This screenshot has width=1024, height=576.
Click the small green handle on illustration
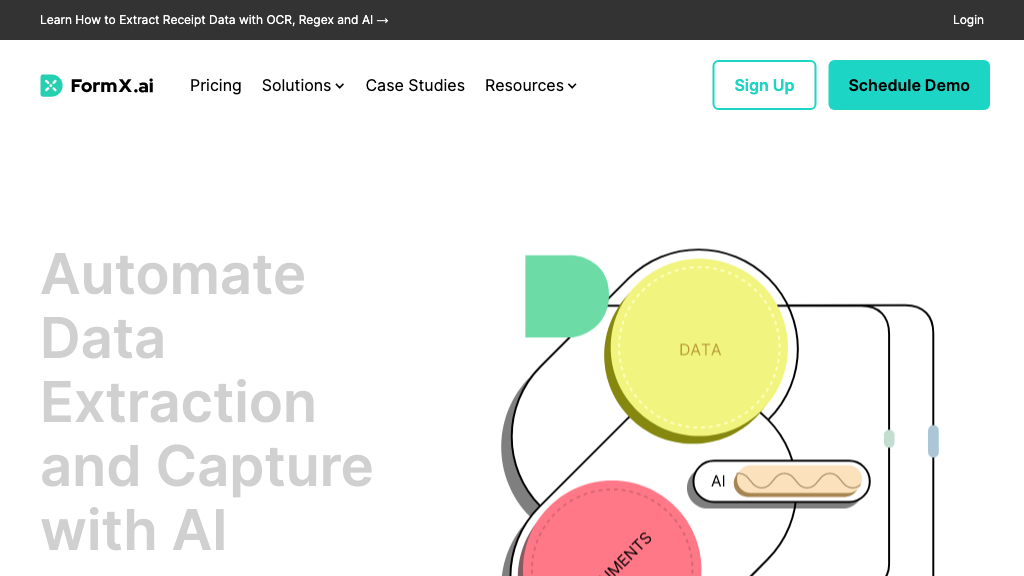[889, 438]
